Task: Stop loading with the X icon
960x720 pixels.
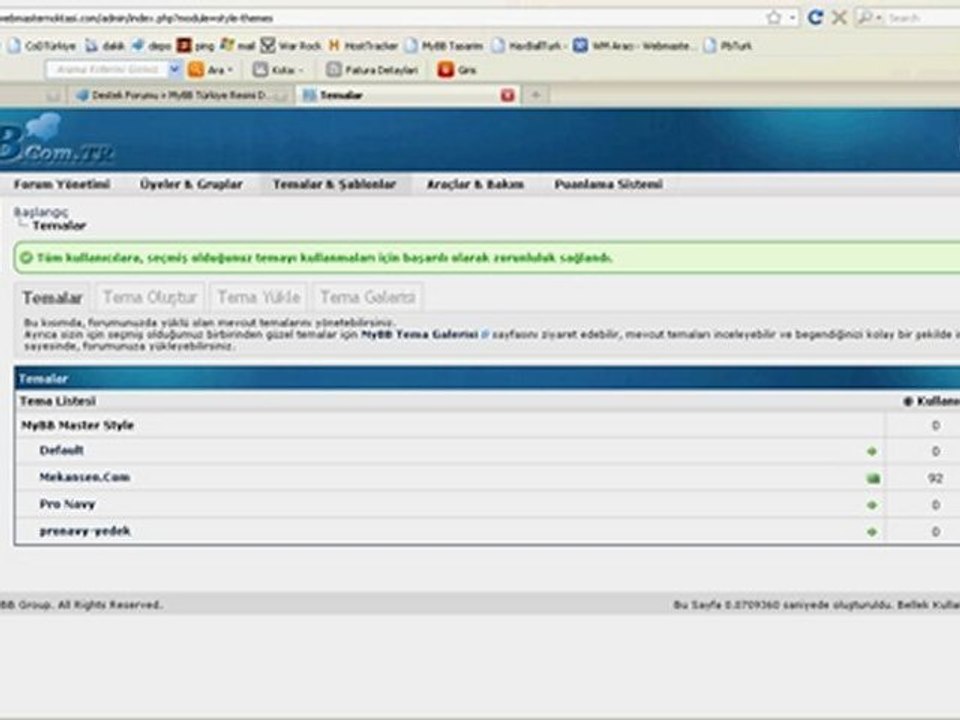Action: coord(839,17)
